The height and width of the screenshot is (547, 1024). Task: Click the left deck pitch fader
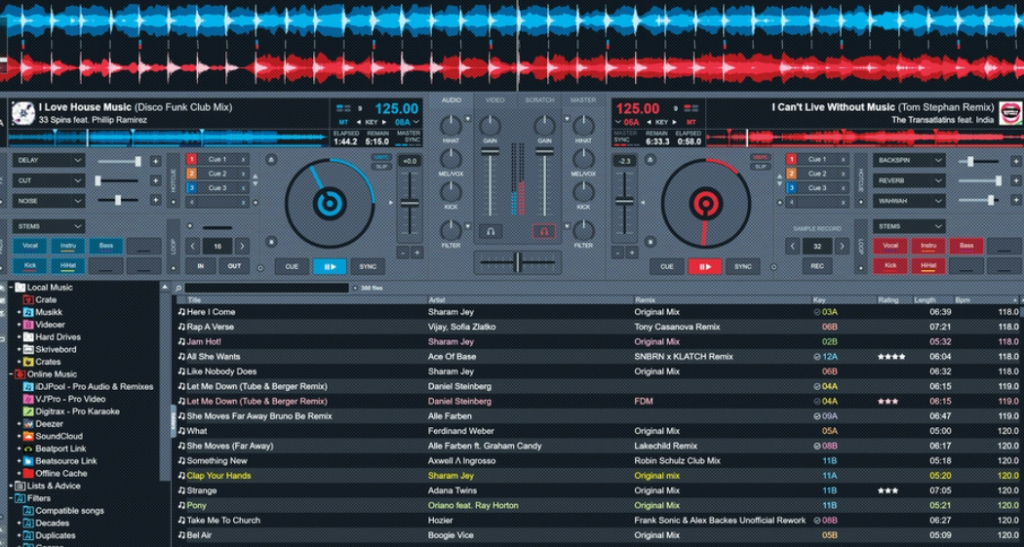[x=409, y=203]
